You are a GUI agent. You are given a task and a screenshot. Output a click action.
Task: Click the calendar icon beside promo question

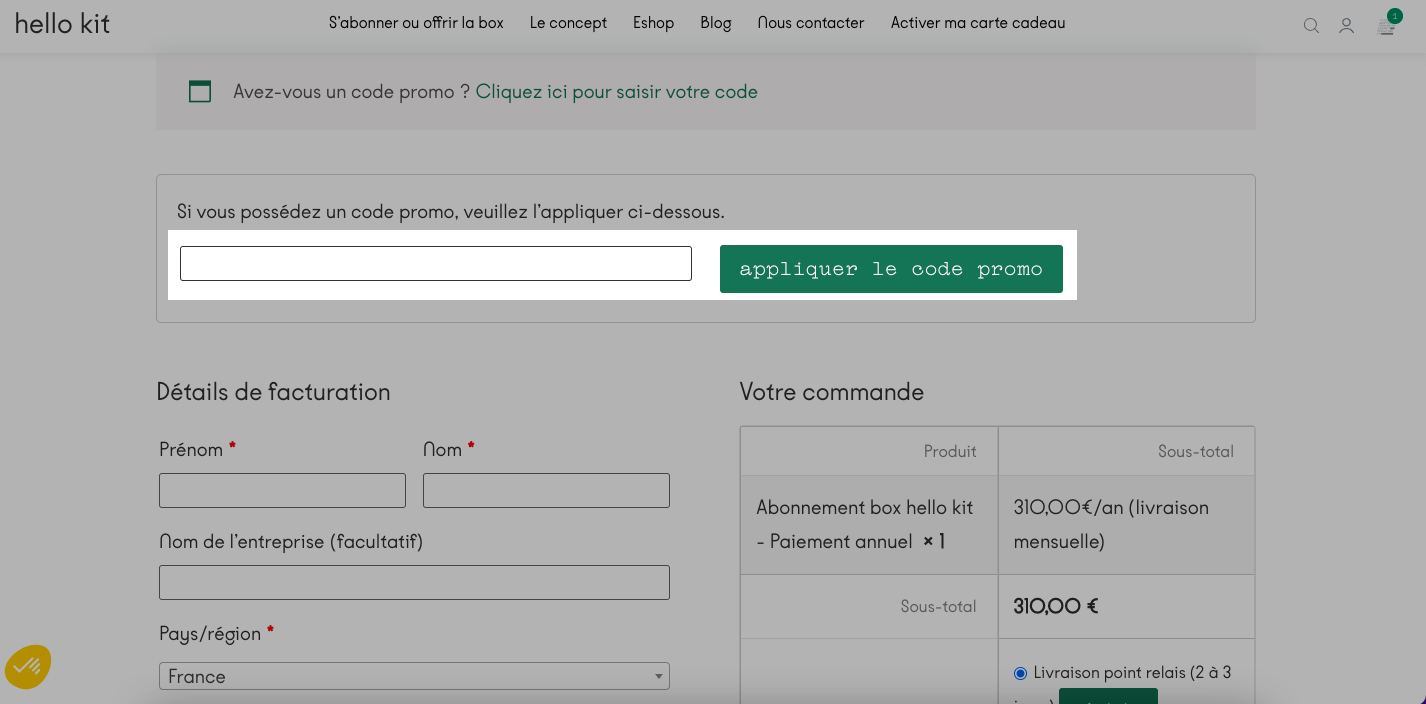click(200, 91)
